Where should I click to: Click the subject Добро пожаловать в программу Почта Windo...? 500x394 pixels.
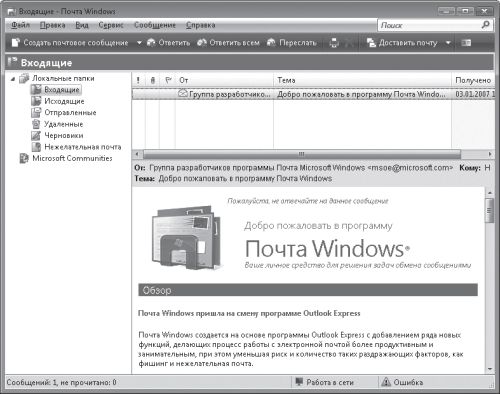tap(361, 94)
